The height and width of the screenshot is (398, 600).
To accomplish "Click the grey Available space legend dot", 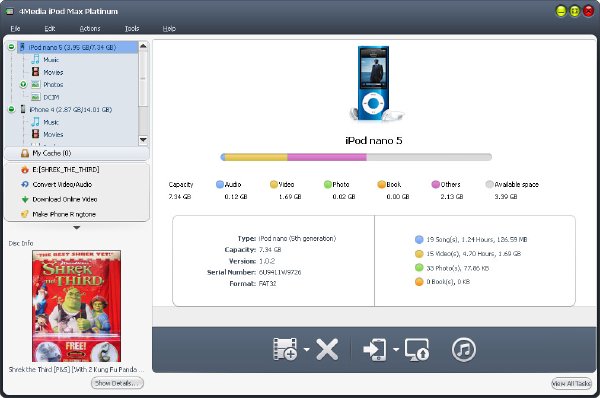I will pos(489,184).
